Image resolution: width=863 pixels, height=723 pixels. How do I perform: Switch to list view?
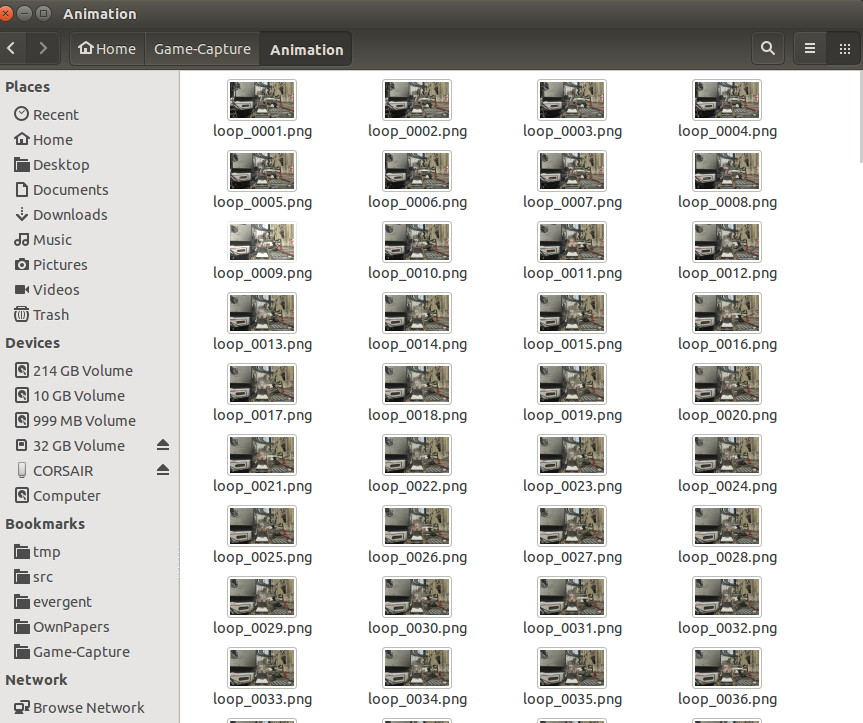[810, 48]
